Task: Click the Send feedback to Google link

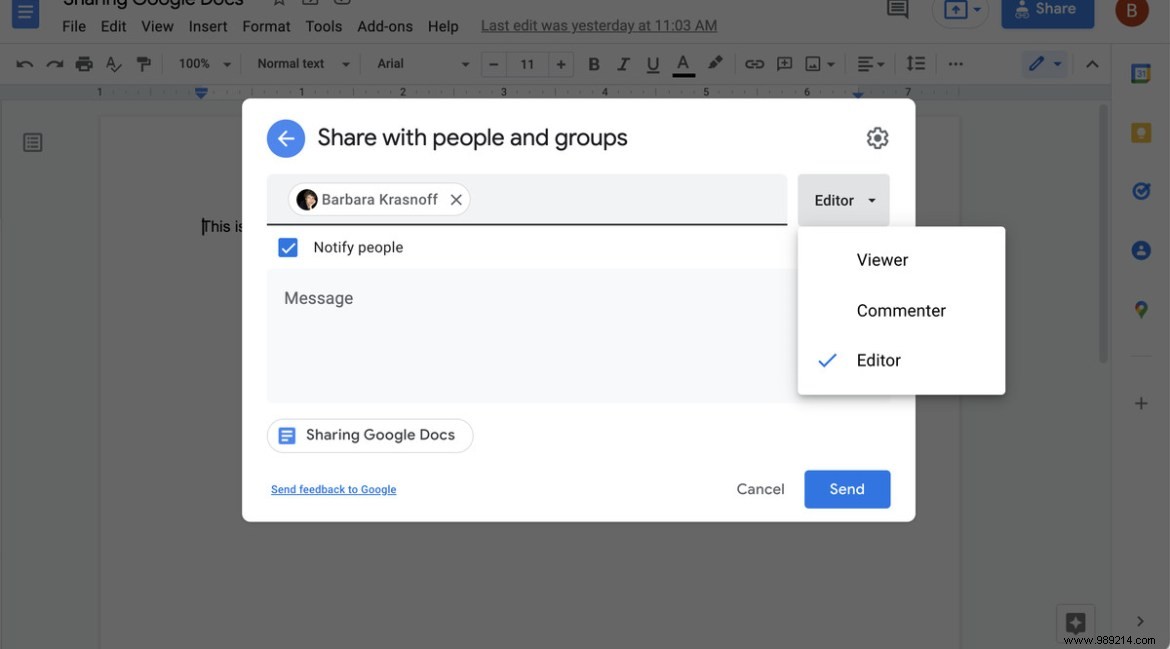Action: click(x=333, y=489)
